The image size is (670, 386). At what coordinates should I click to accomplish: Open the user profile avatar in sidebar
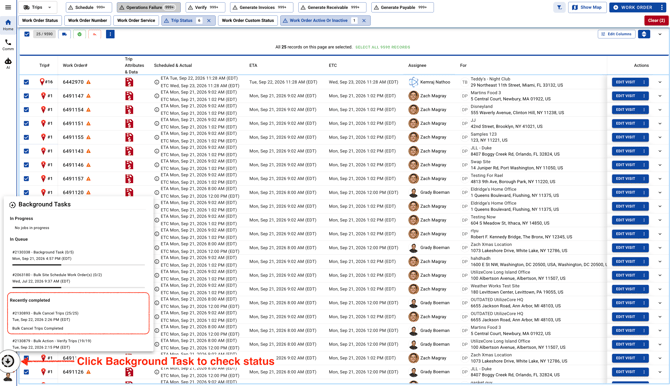[x=8, y=377]
